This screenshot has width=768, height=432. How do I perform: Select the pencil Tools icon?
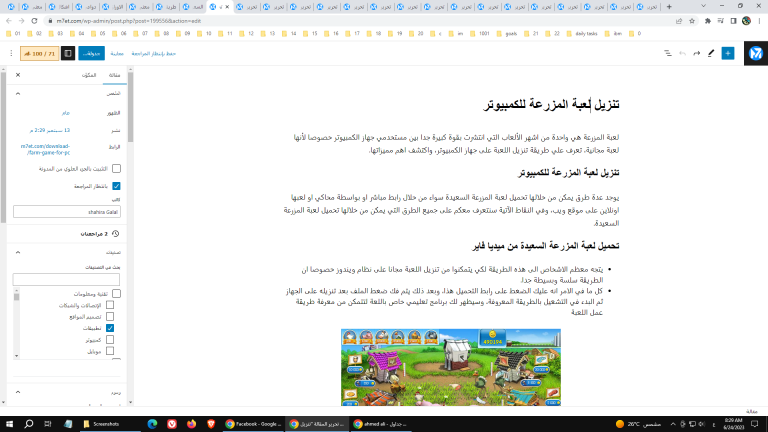(711, 53)
